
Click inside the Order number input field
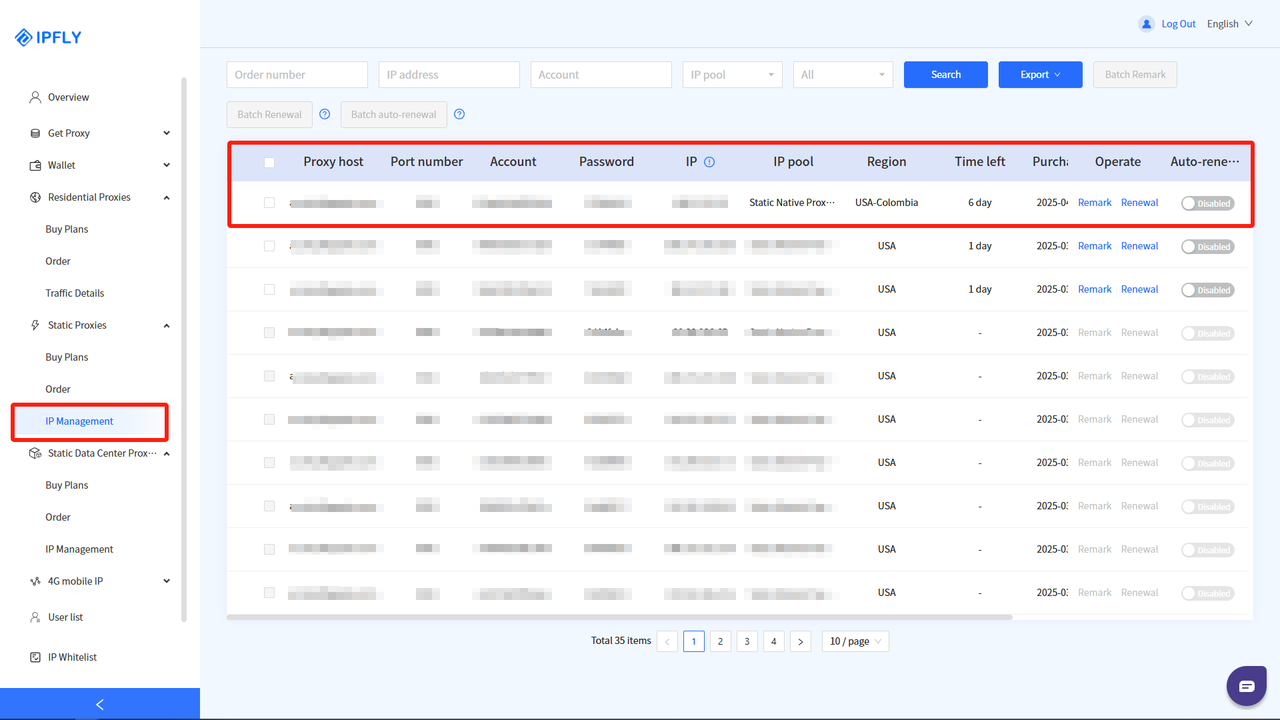297,74
